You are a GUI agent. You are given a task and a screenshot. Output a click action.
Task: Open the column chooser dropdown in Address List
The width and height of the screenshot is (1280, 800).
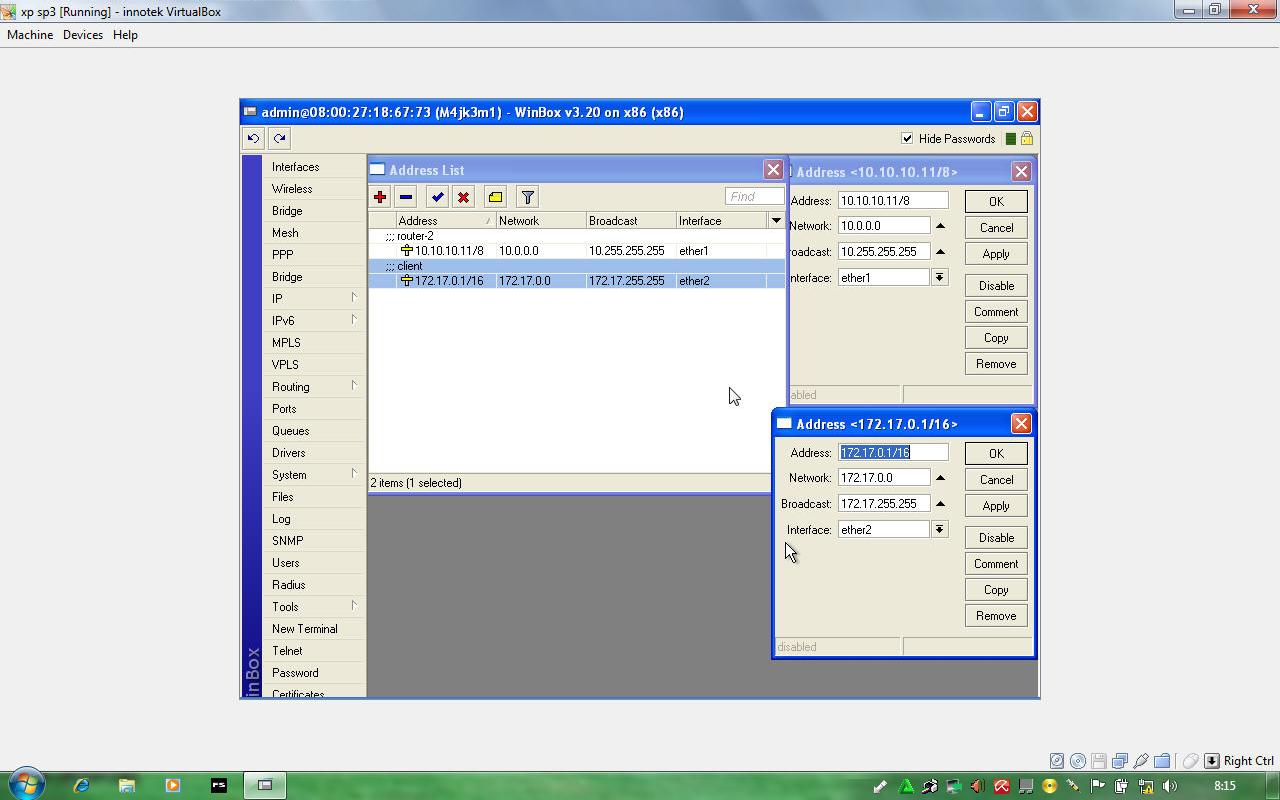776,220
